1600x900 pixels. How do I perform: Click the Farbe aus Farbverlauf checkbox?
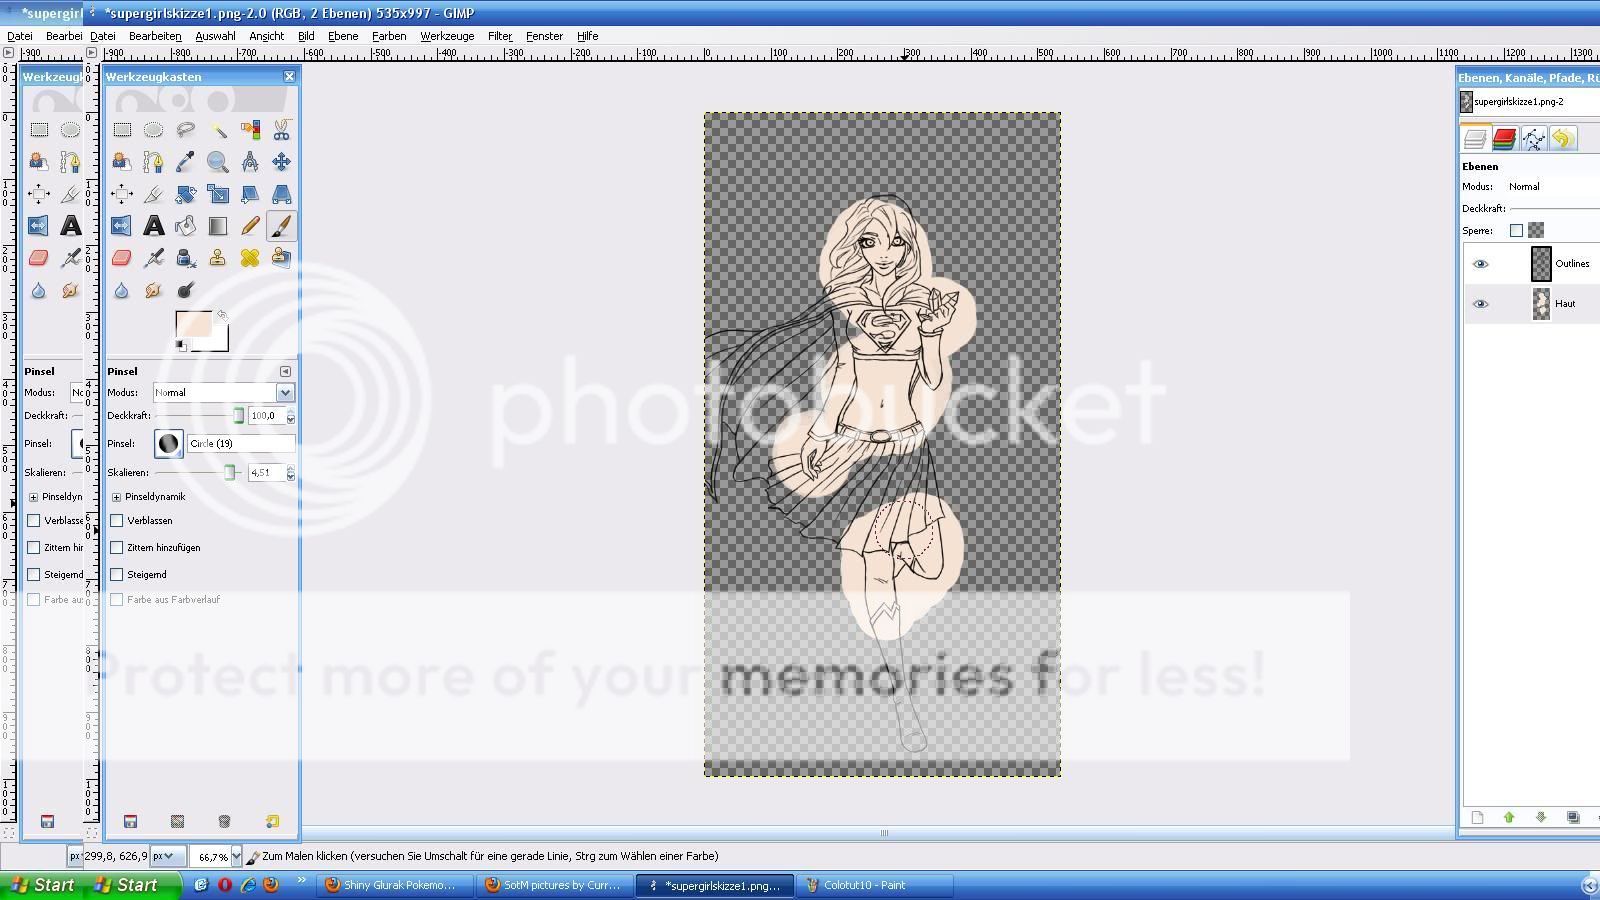(x=117, y=599)
